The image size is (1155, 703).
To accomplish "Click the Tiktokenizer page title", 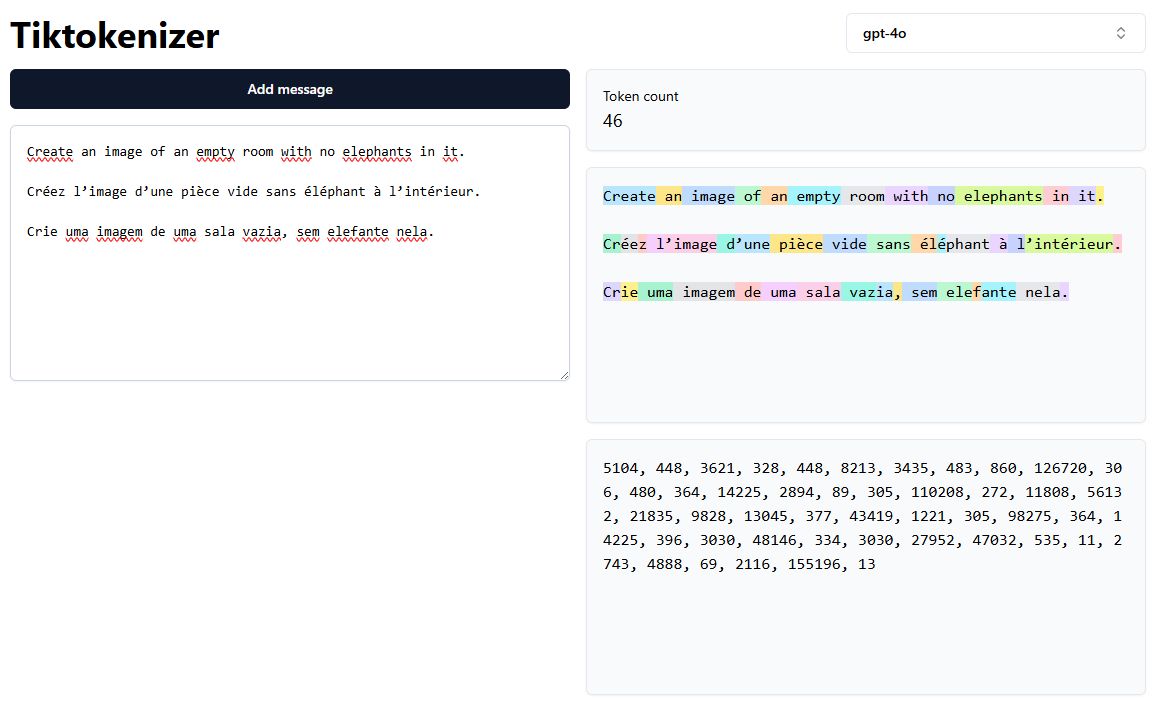I will [x=115, y=36].
